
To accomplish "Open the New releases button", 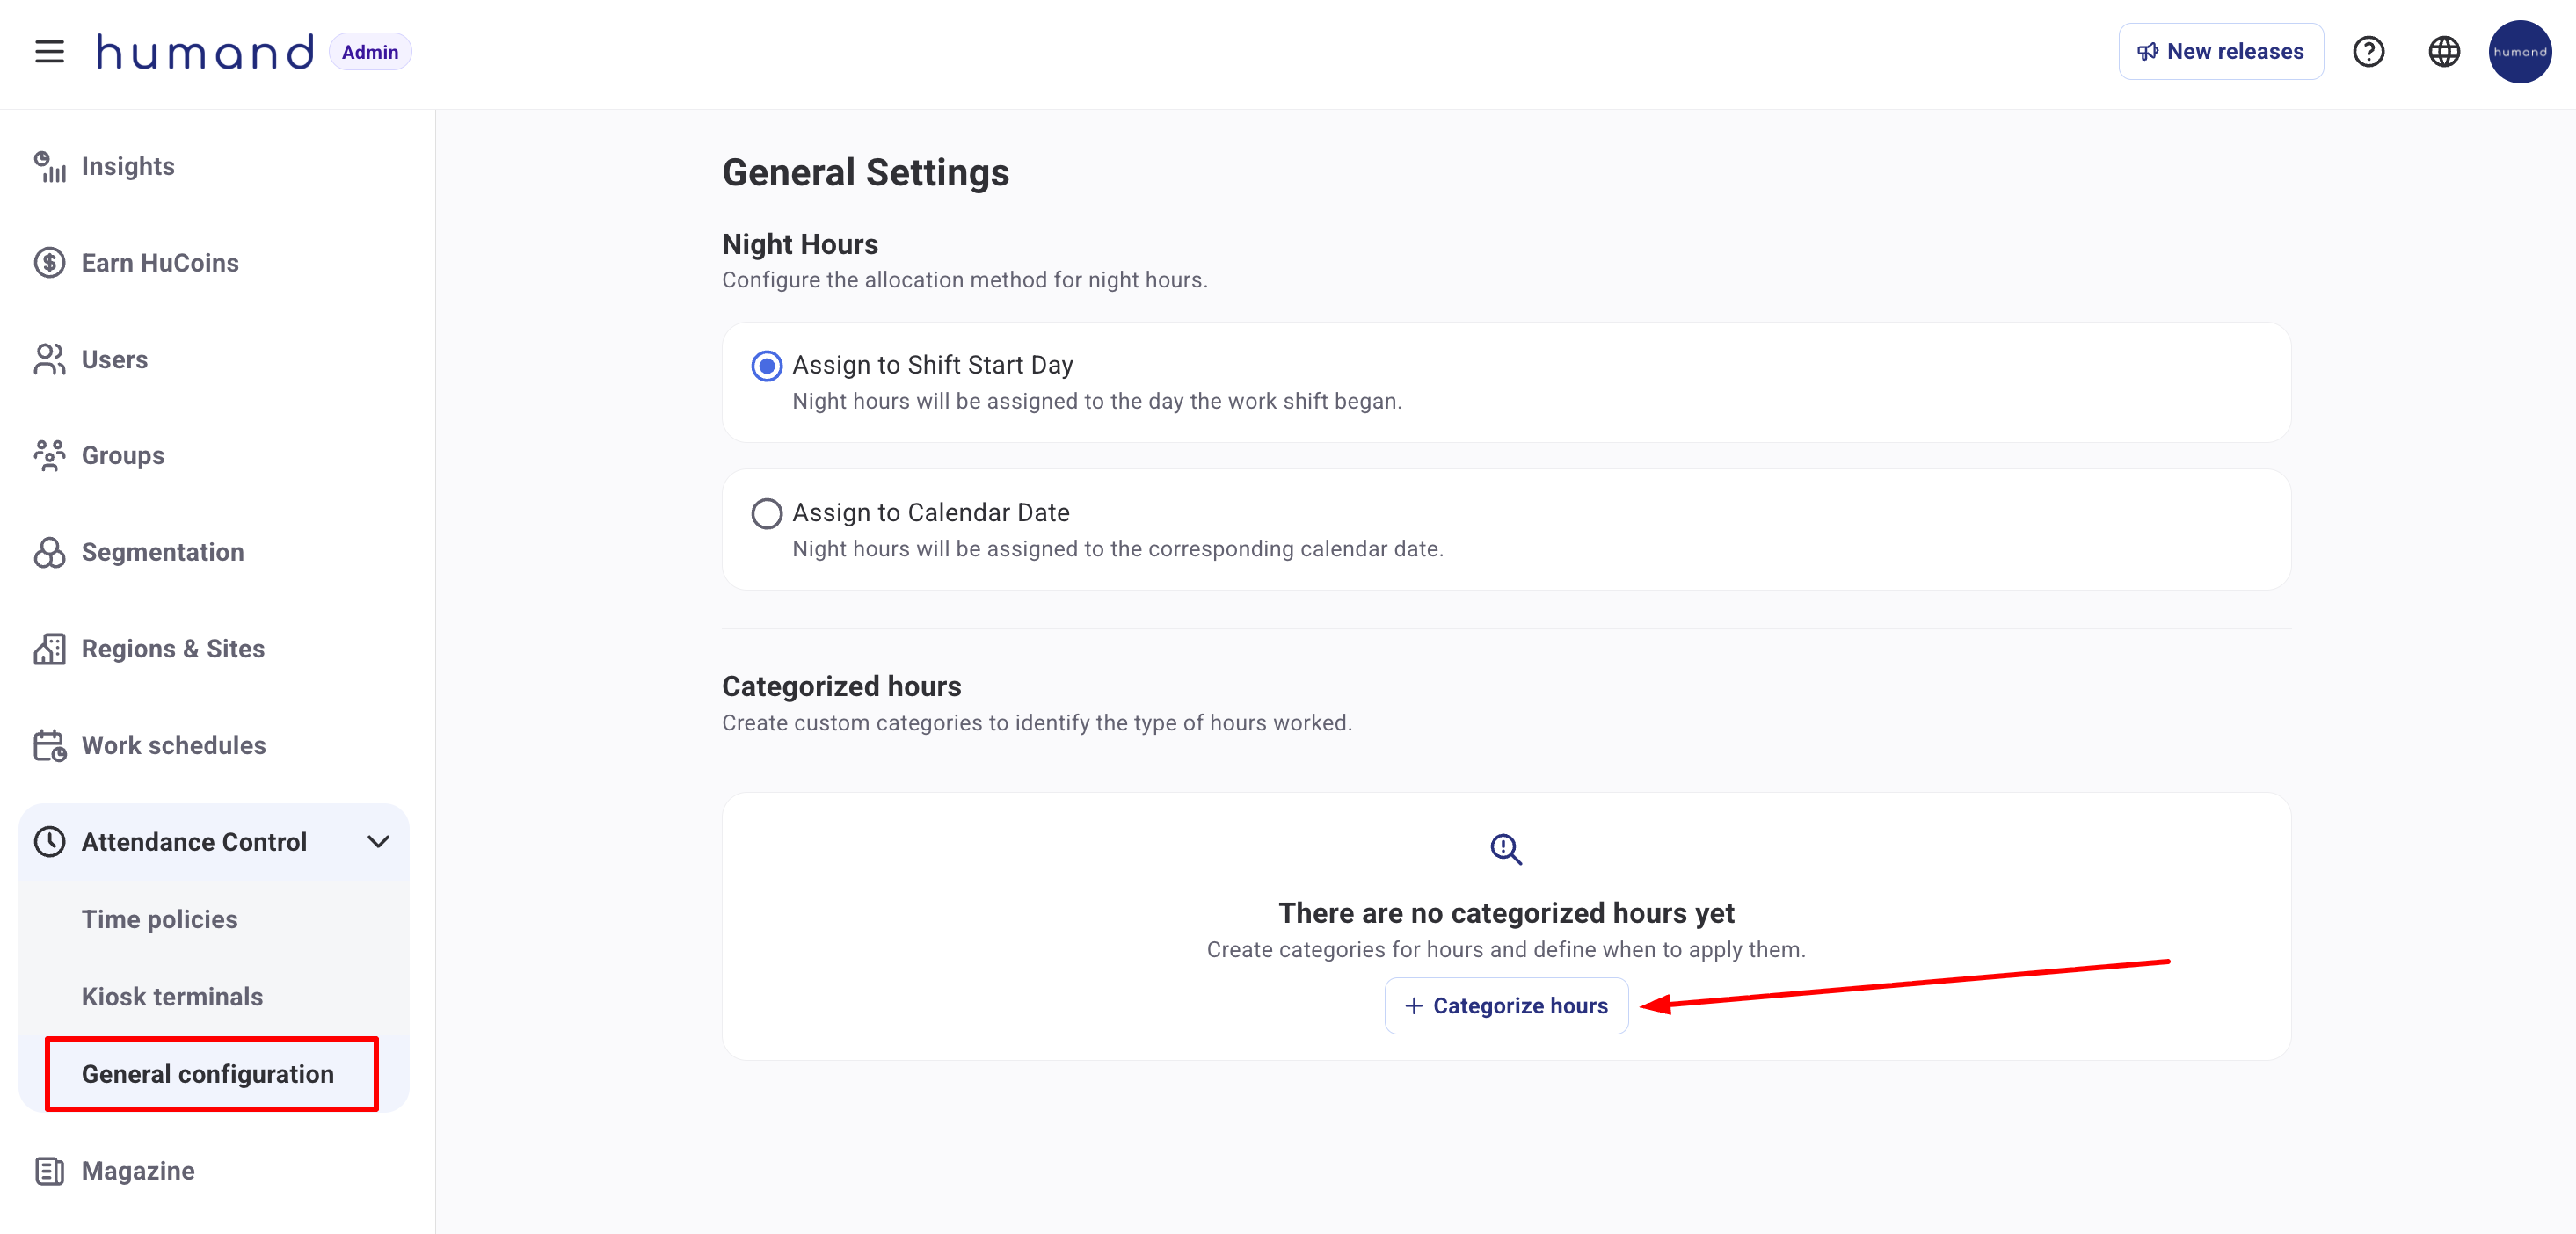I will tap(2220, 51).
